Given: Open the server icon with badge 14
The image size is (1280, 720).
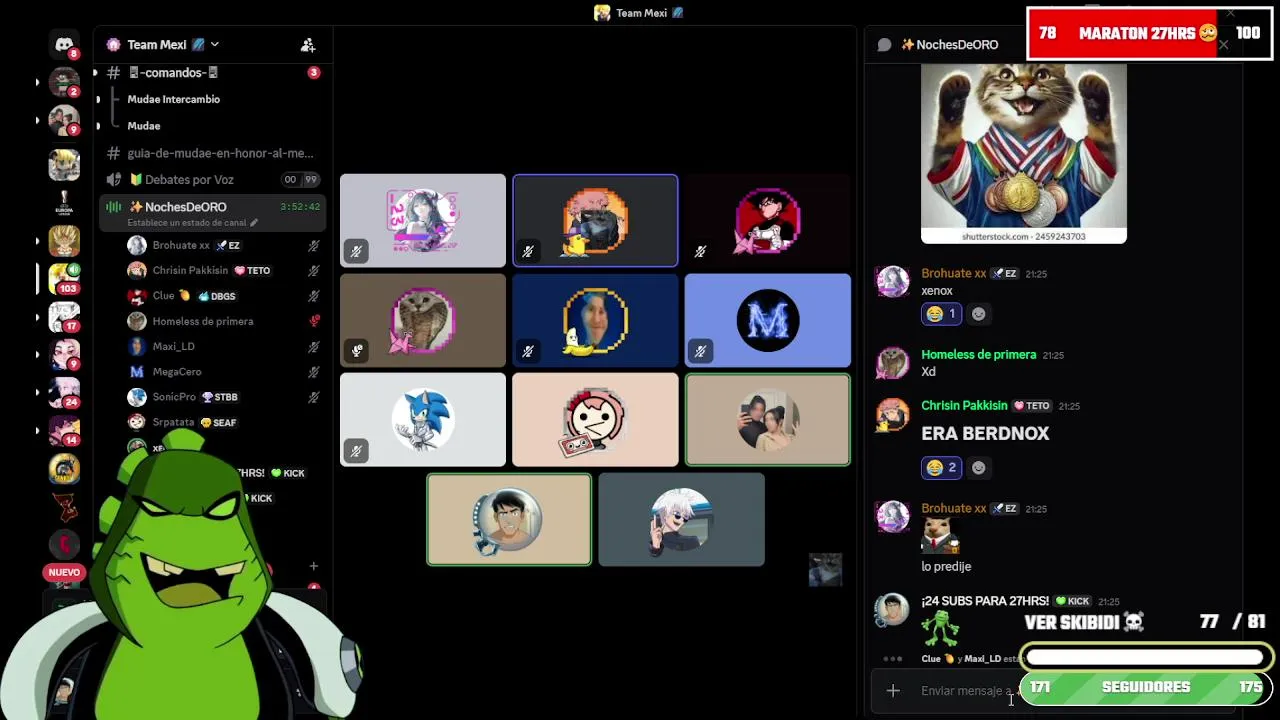Looking at the screenshot, I should click(64, 430).
